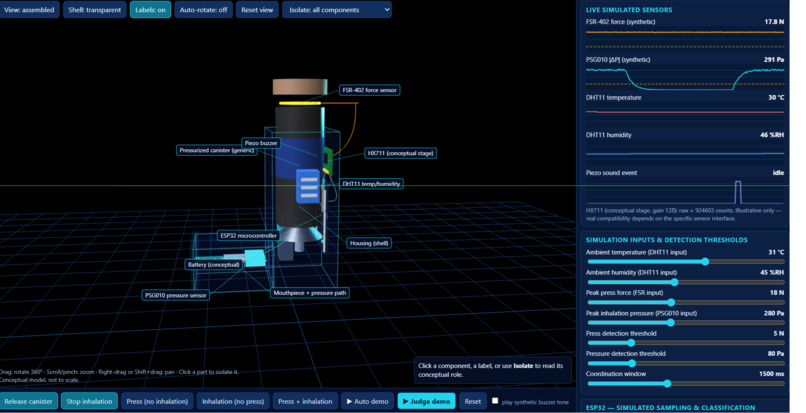Toggle the Shell: transparent button
The width and height of the screenshot is (806, 413).
point(95,10)
